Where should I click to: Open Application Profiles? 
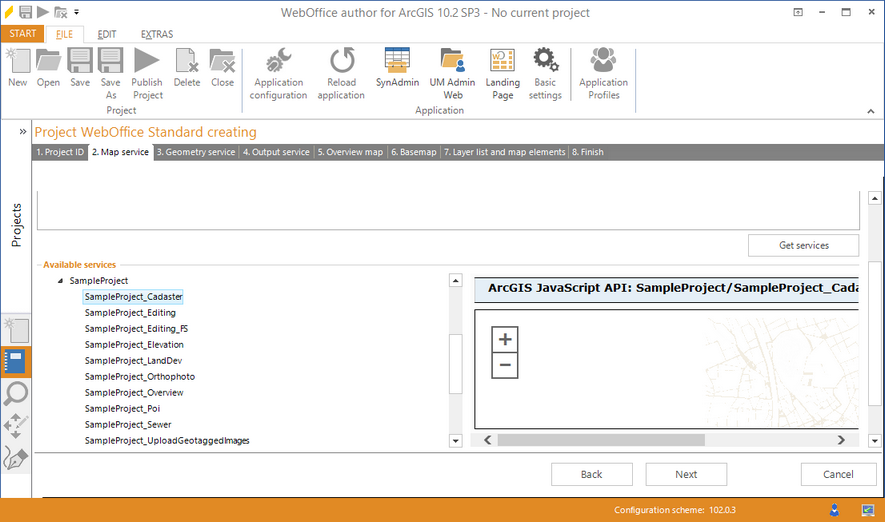point(603,74)
